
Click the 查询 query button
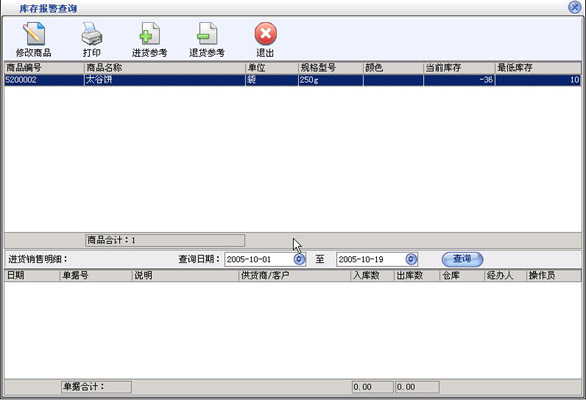point(462,259)
